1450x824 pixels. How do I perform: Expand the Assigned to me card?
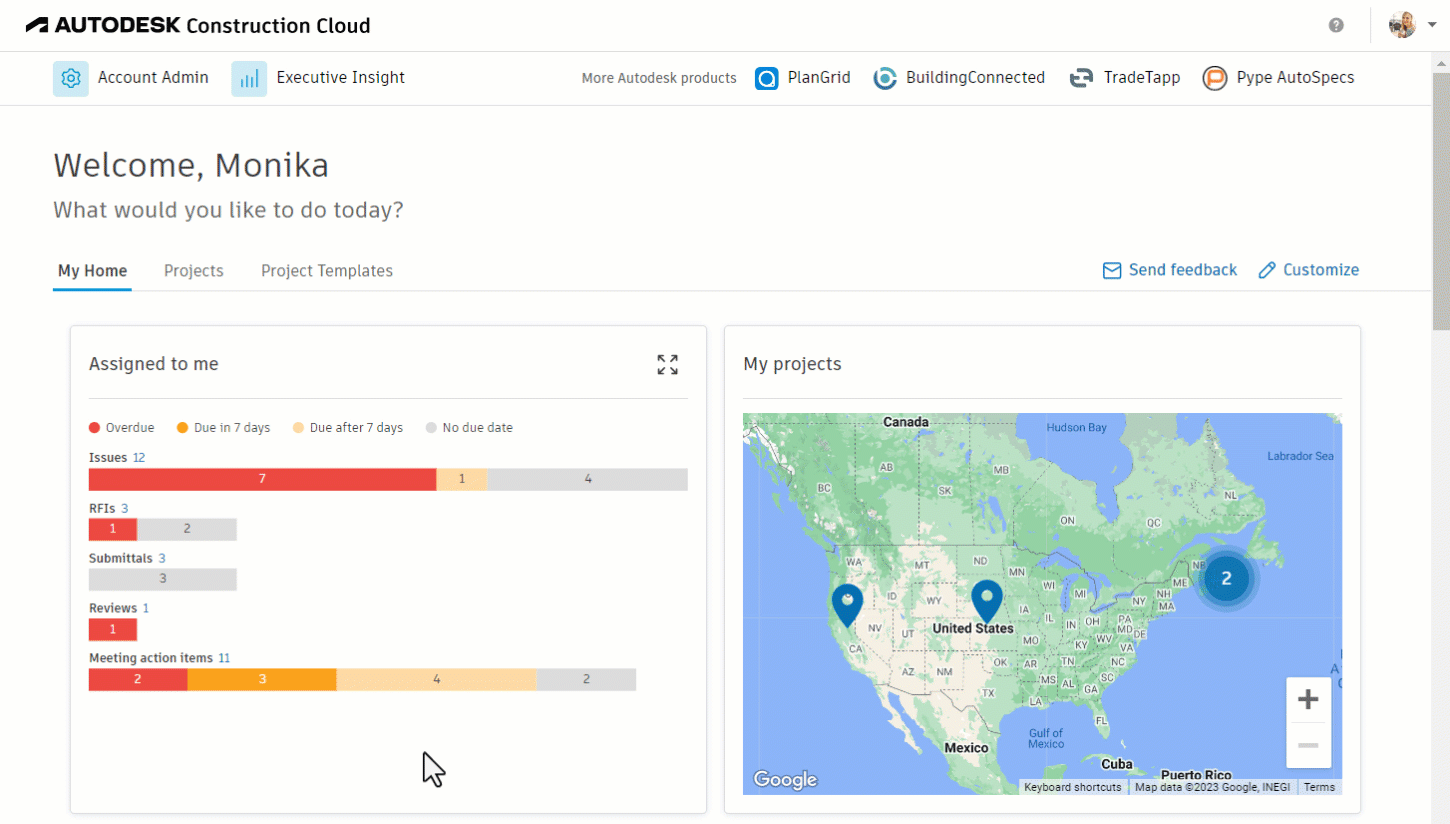[x=667, y=365]
